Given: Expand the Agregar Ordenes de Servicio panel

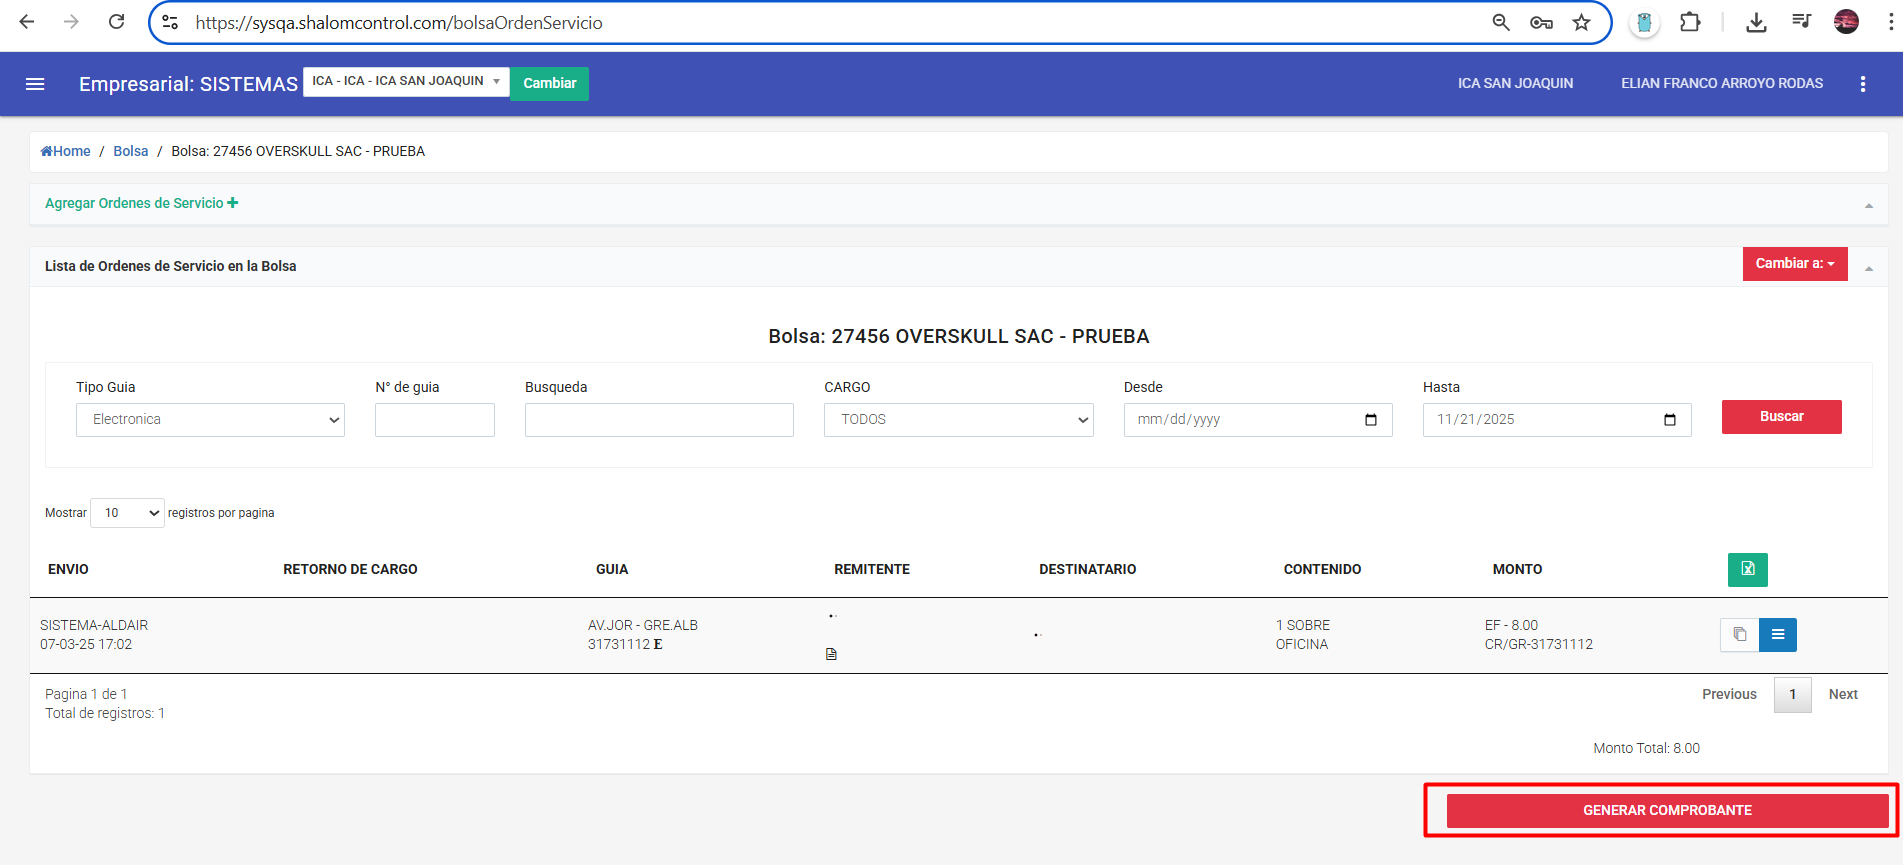Looking at the screenshot, I should click(x=141, y=203).
